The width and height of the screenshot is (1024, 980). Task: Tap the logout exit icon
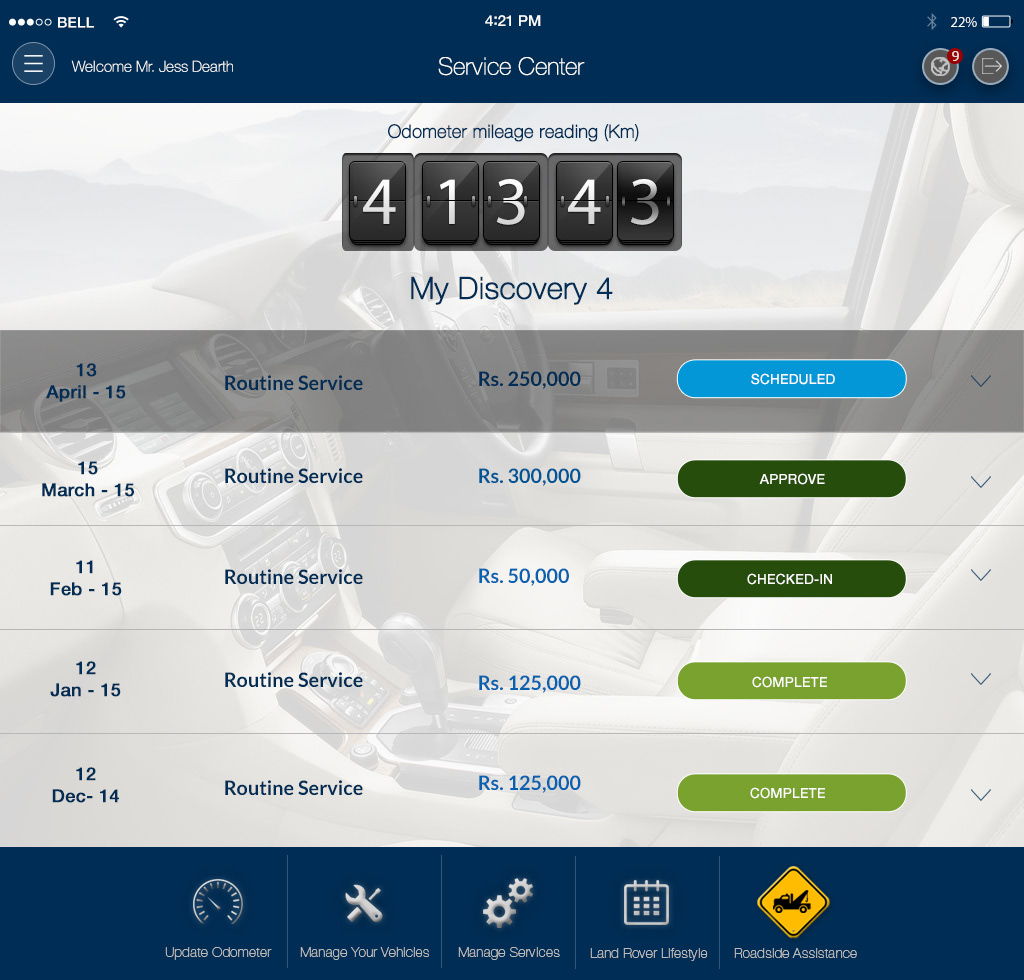[x=990, y=66]
